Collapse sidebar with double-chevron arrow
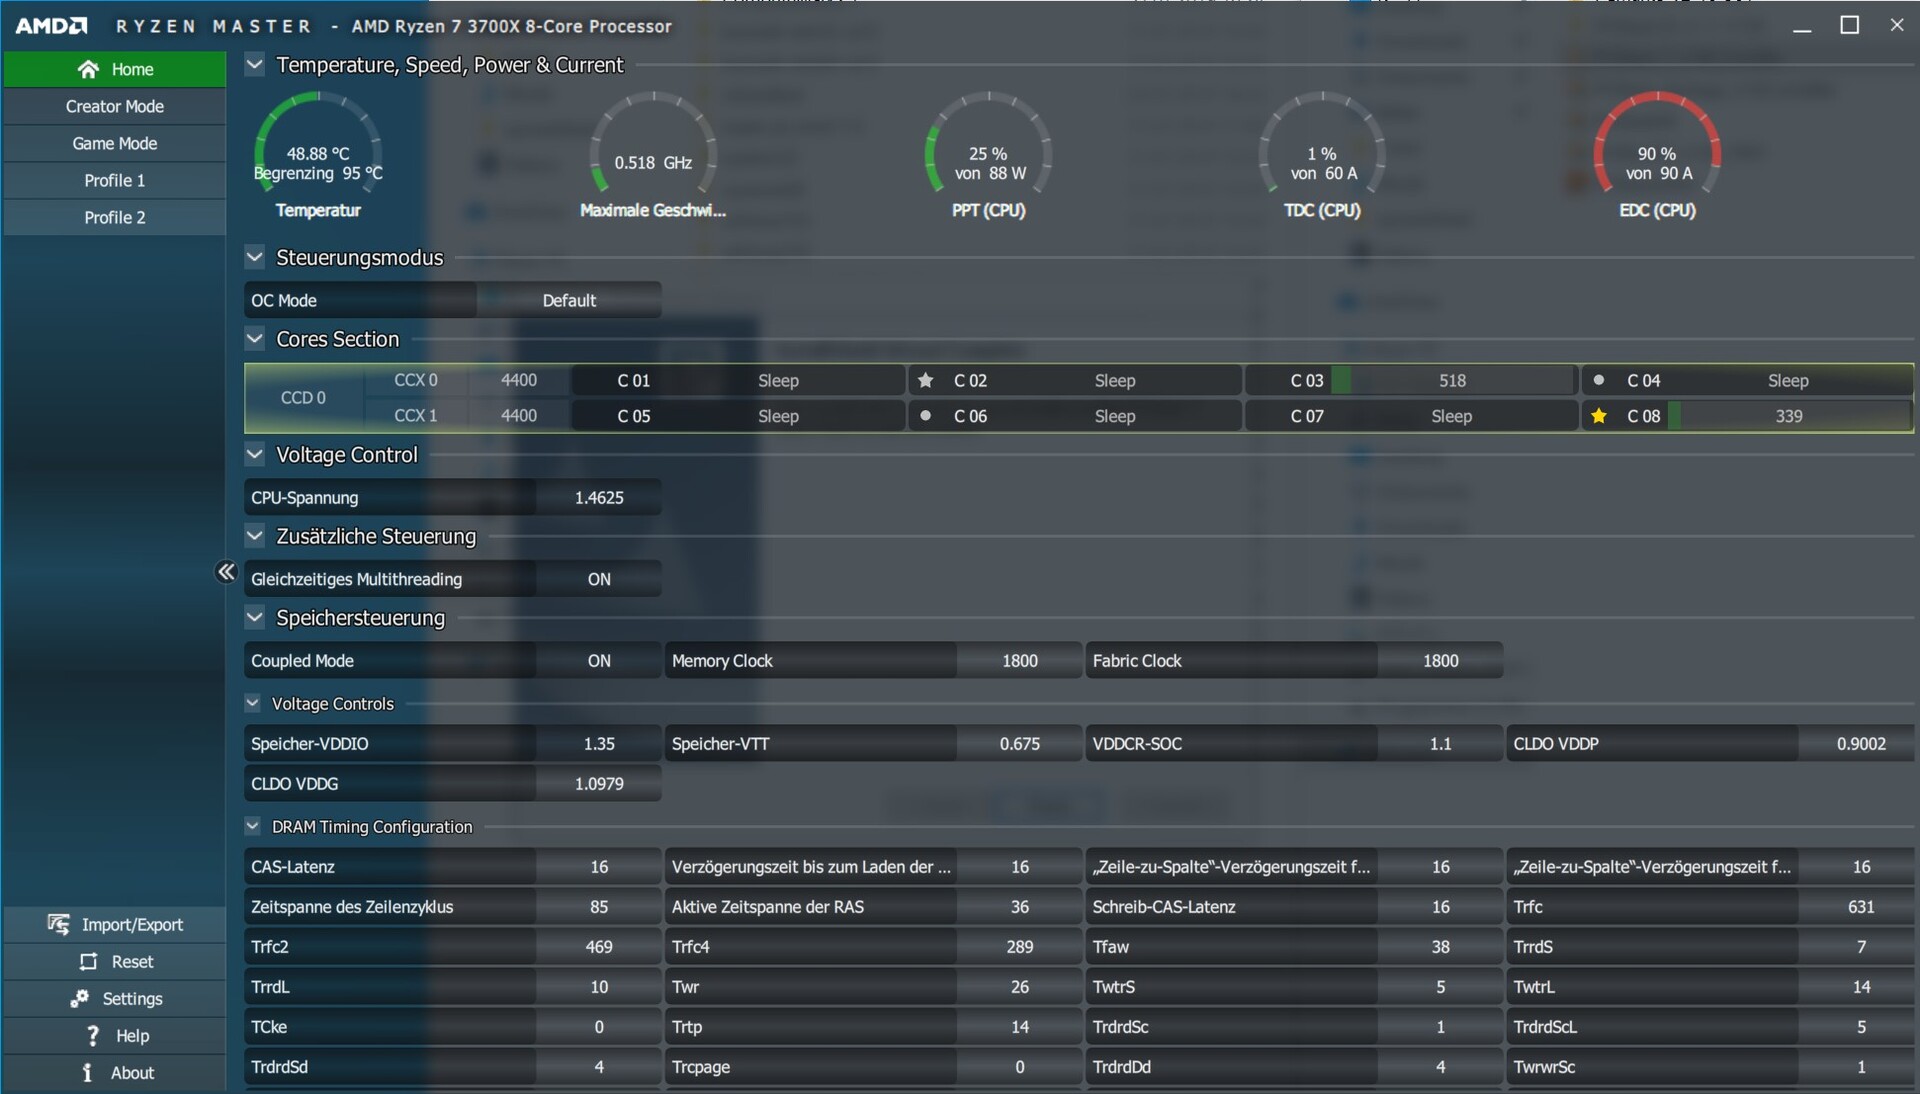 (226, 572)
